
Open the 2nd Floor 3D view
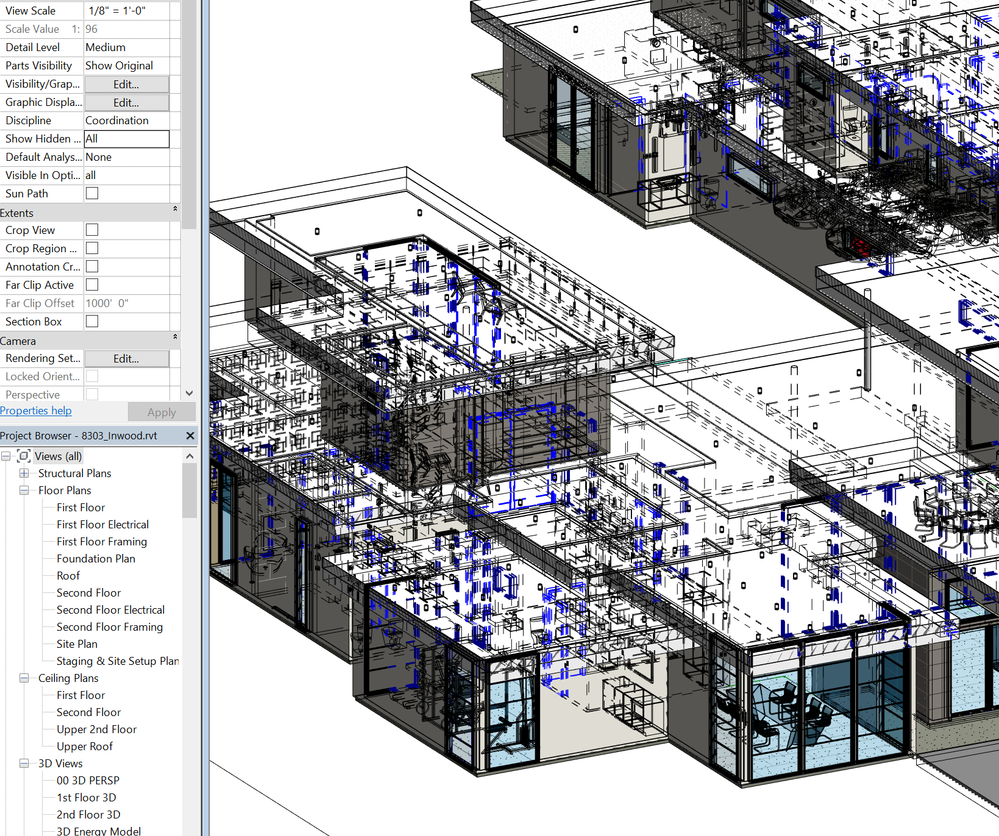click(88, 815)
